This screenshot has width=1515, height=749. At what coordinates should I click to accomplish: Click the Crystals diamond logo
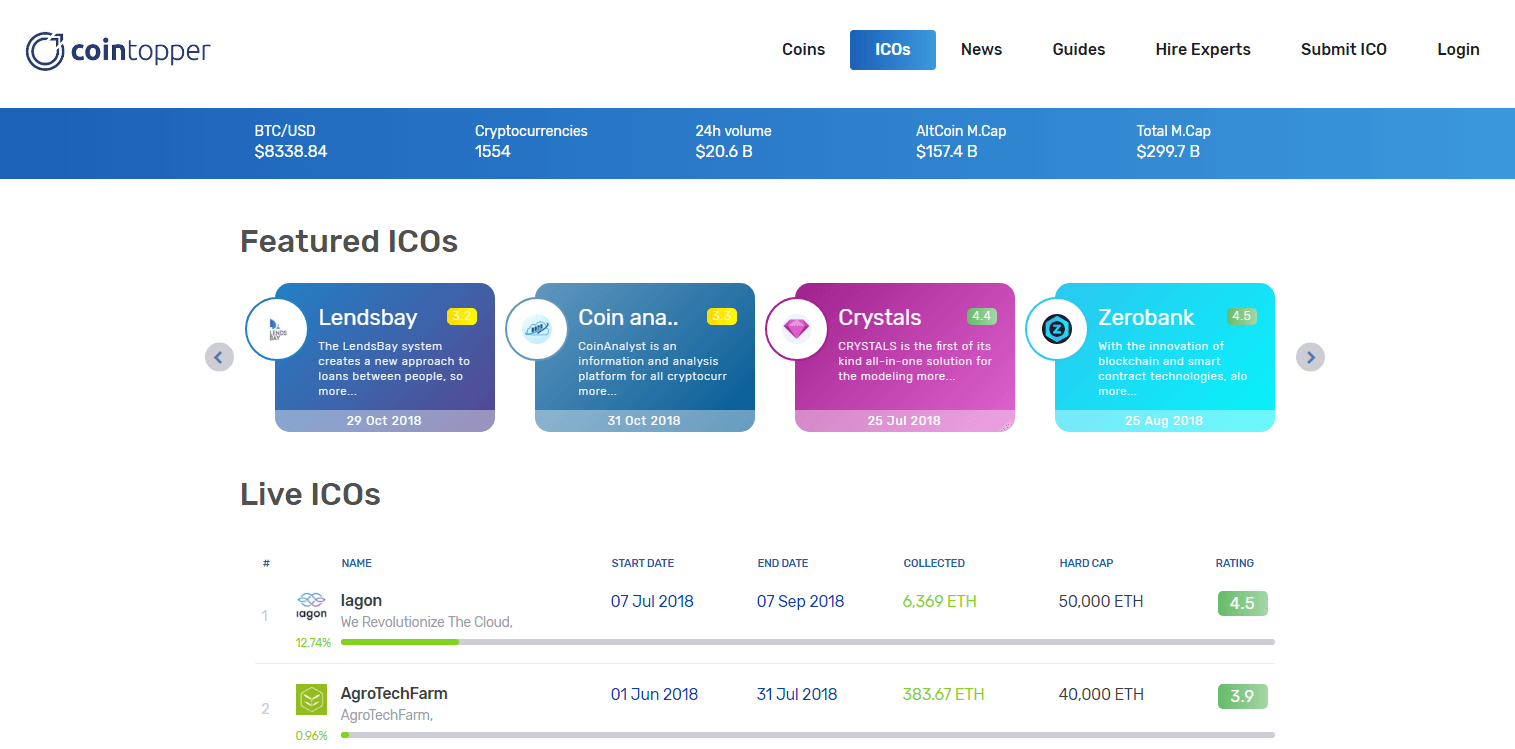pyautogui.click(x=796, y=329)
